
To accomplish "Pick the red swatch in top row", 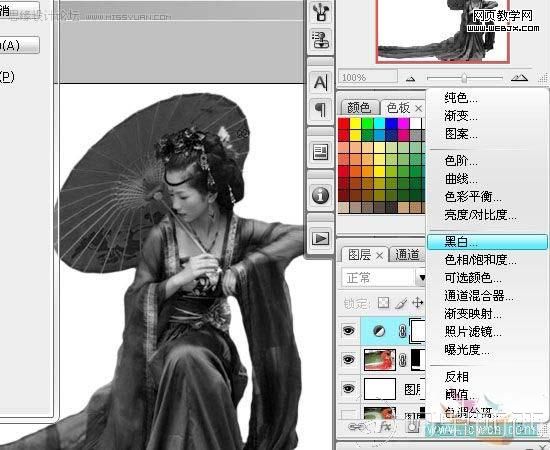I will coord(344,123).
